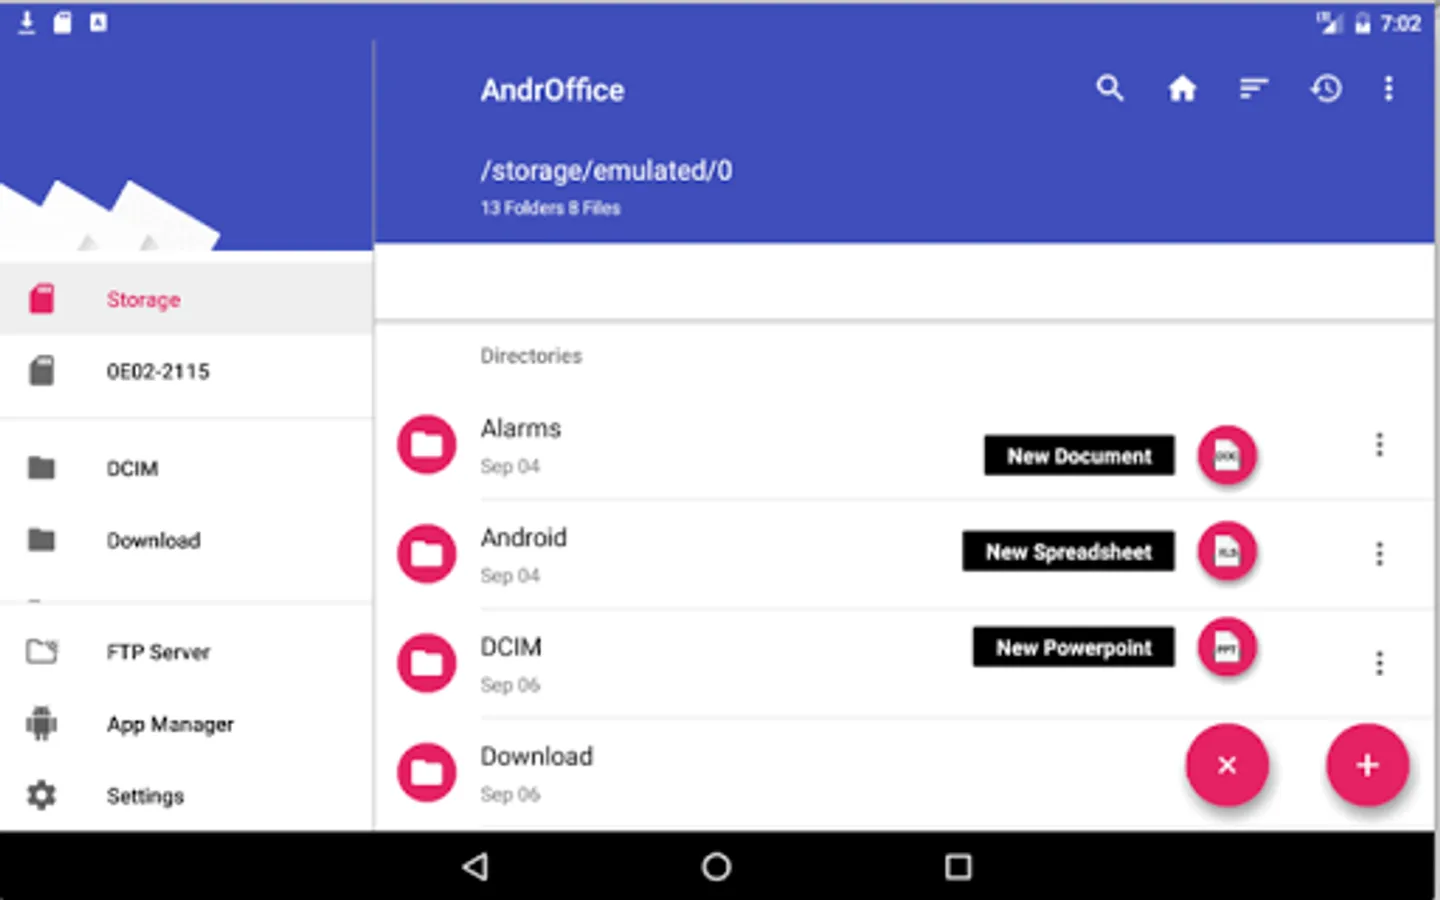Tap the pink plus floating button
This screenshot has height=900, width=1440.
pos(1367,765)
